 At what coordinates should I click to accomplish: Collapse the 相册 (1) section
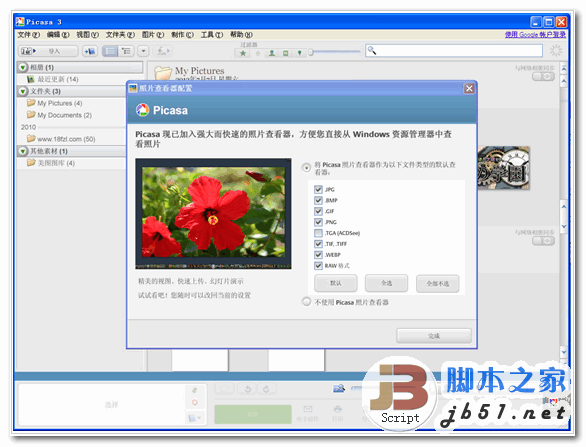(x=23, y=67)
